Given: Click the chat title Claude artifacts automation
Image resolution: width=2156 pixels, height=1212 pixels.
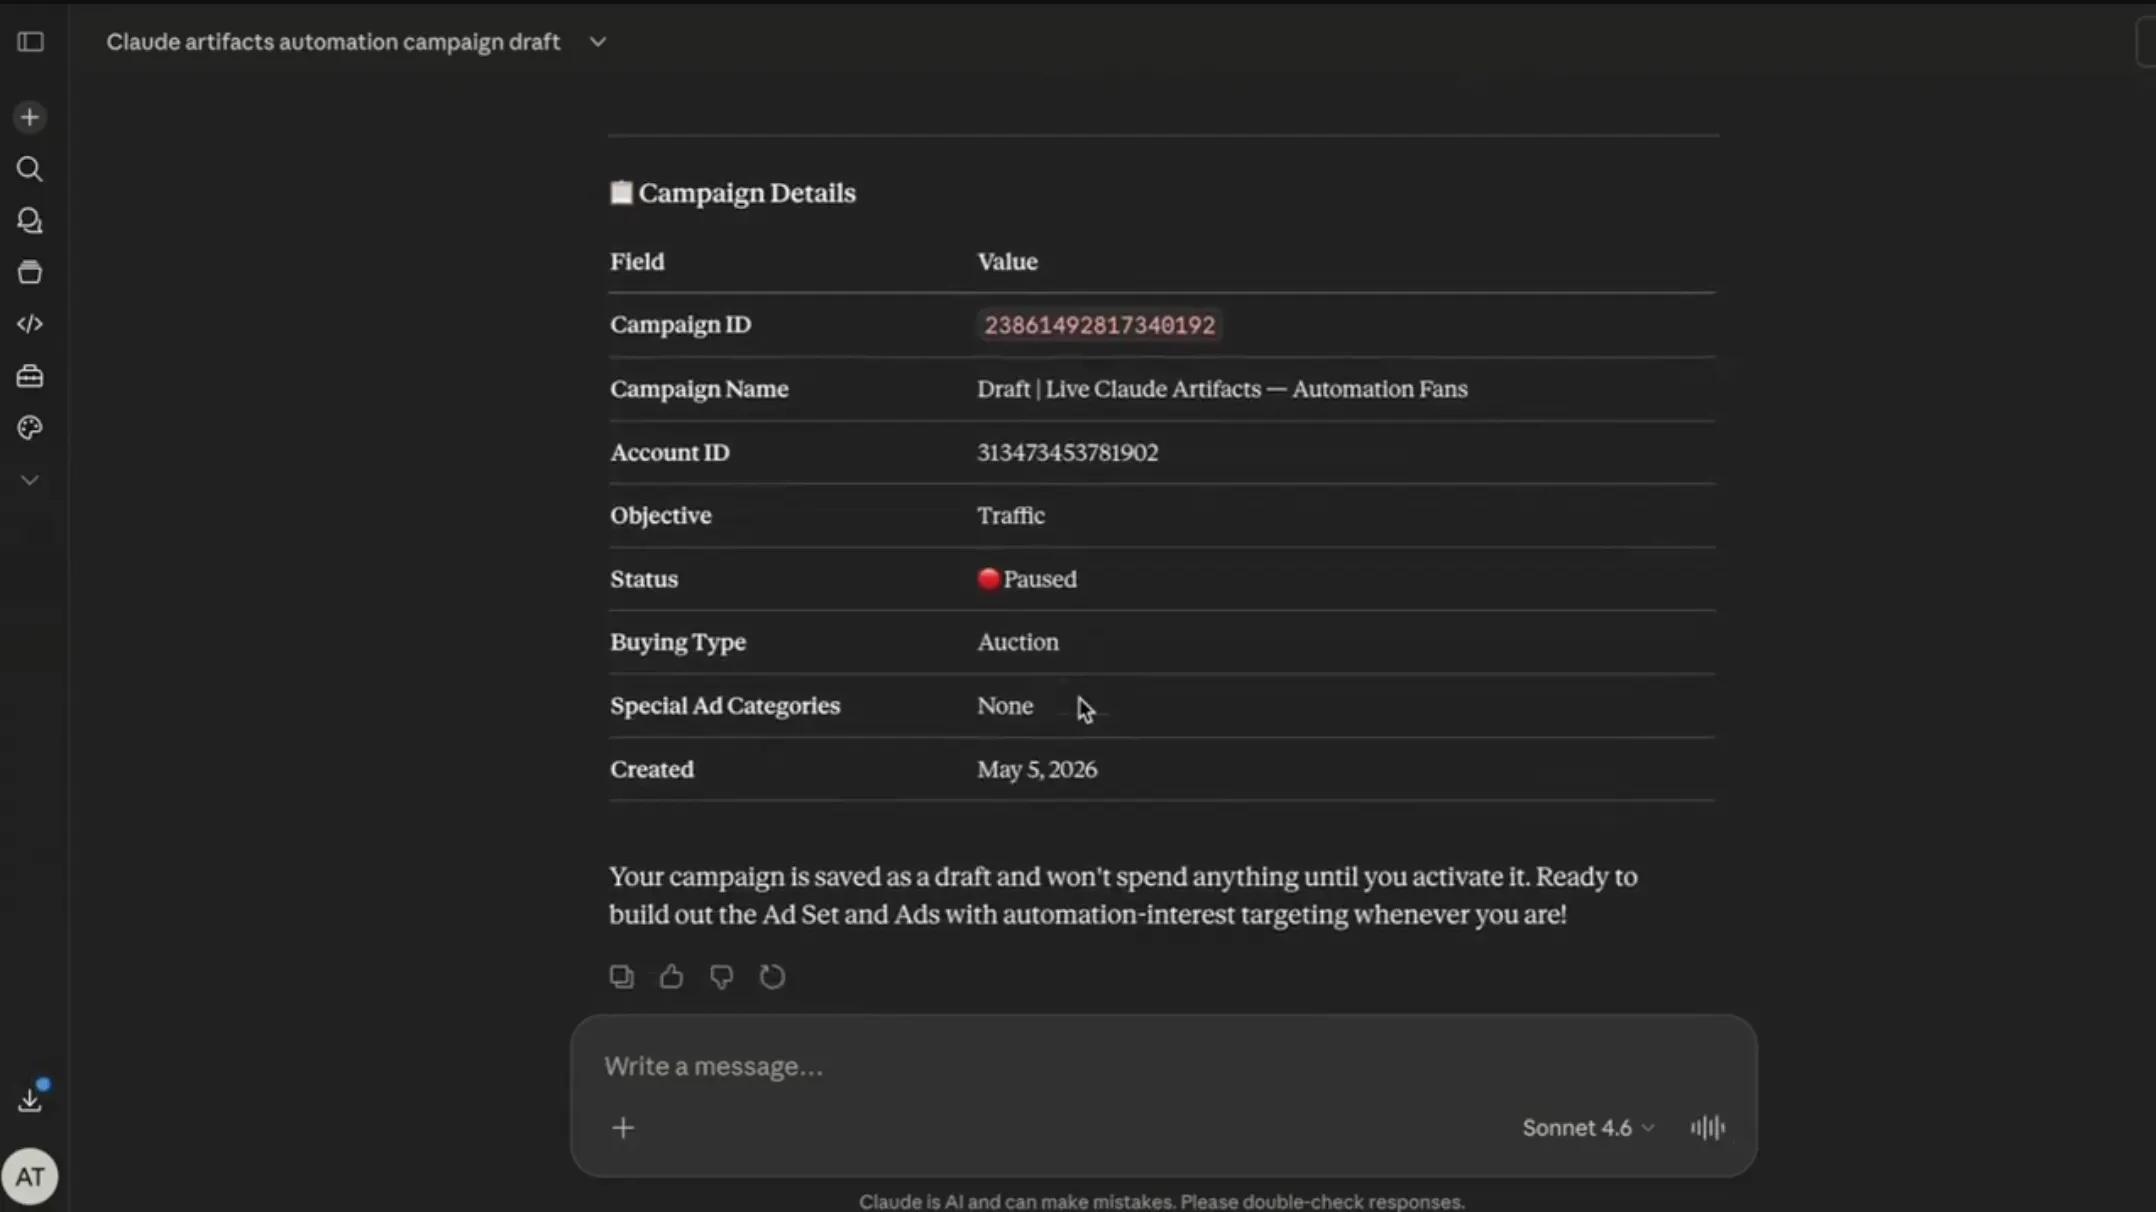Looking at the screenshot, I should (x=333, y=42).
